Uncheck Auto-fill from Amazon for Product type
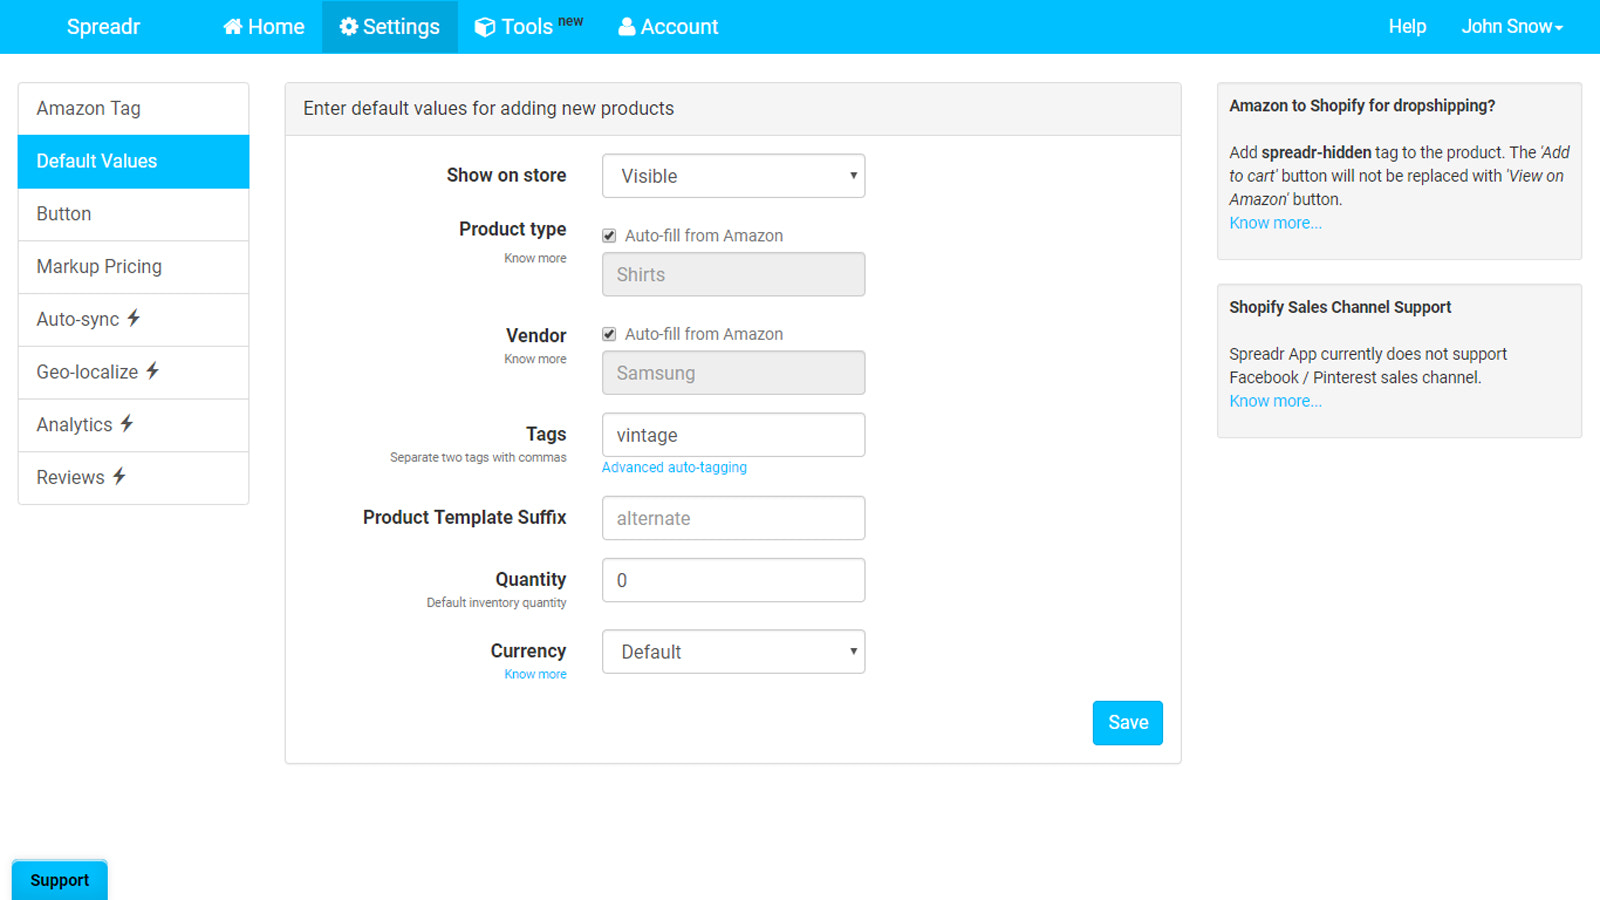Image resolution: width=1600 pixels, height=900 pixels. tap(608, 235)
